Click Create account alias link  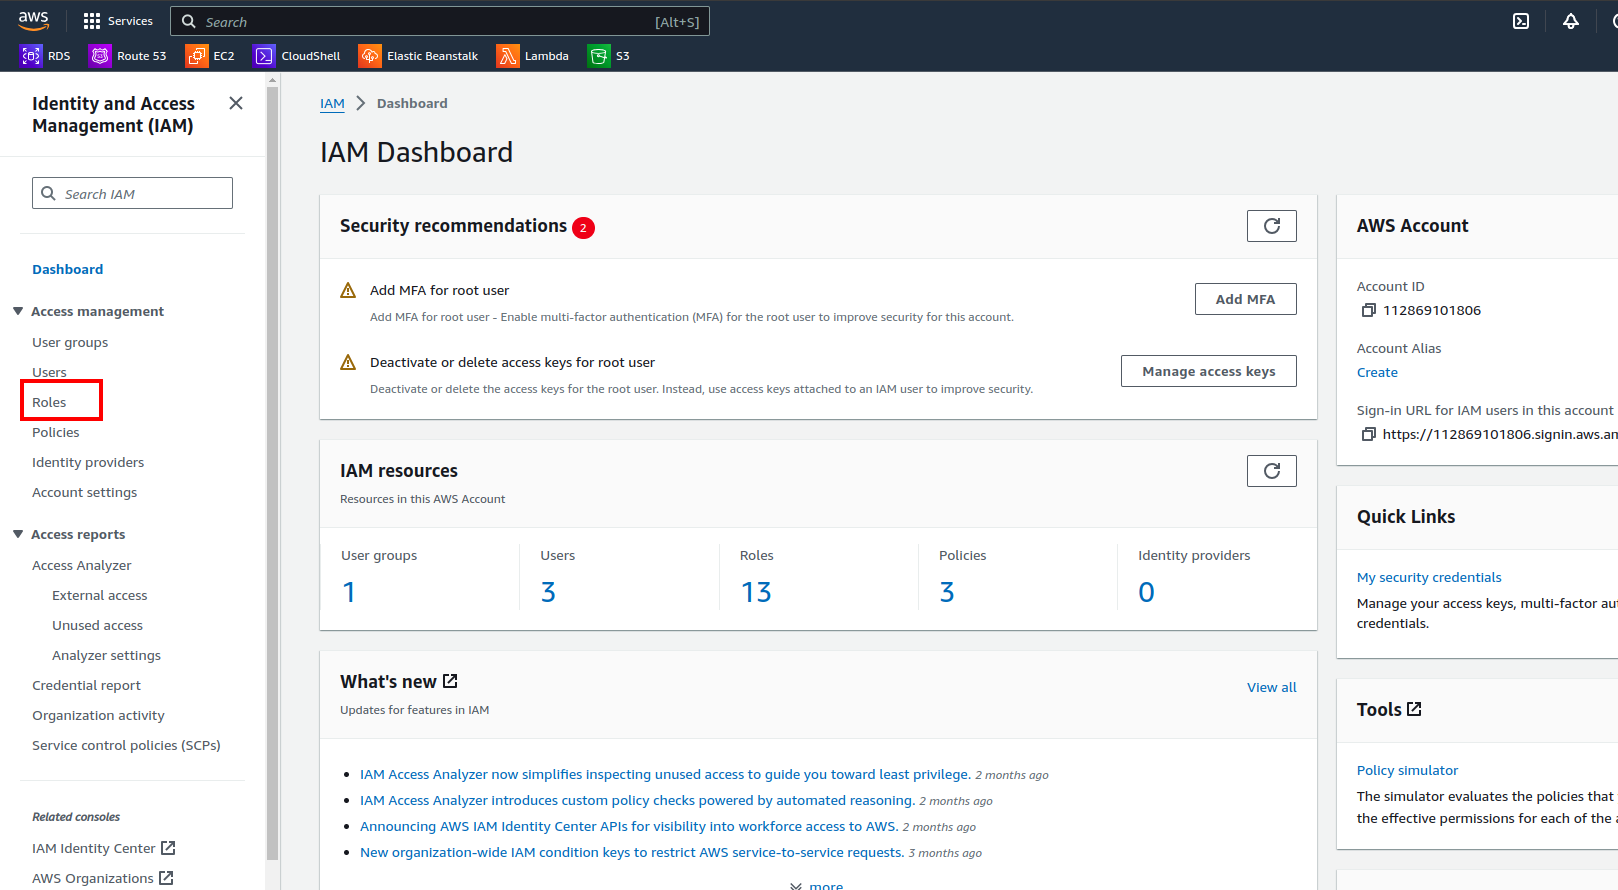[x=1377, y=372]
